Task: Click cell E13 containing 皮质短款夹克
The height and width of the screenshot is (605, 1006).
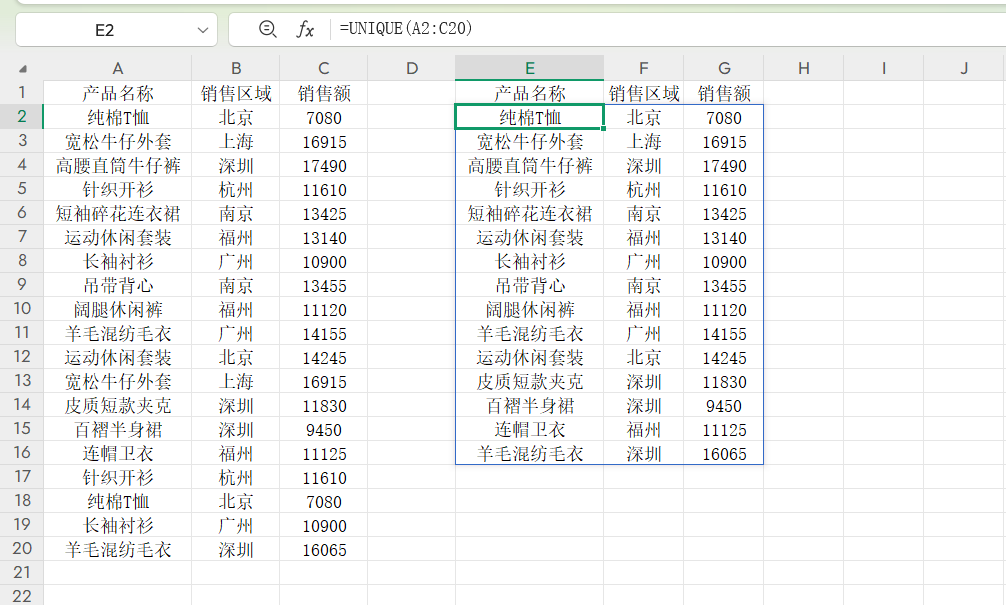Action: (529, 381)
